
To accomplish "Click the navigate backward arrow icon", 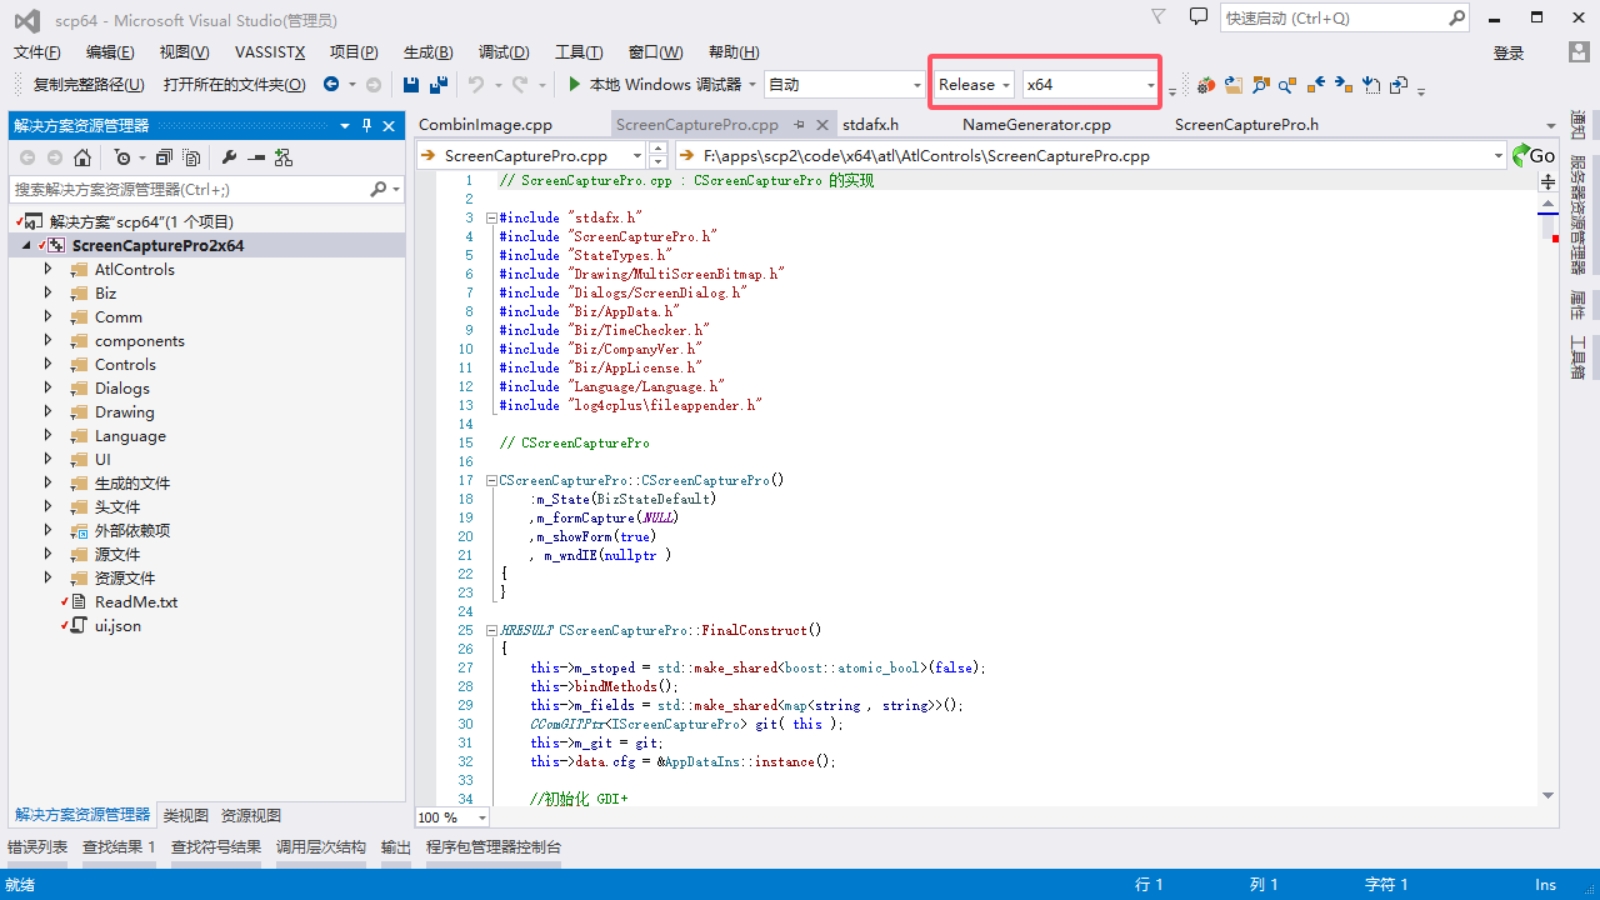I will [331, 85].
